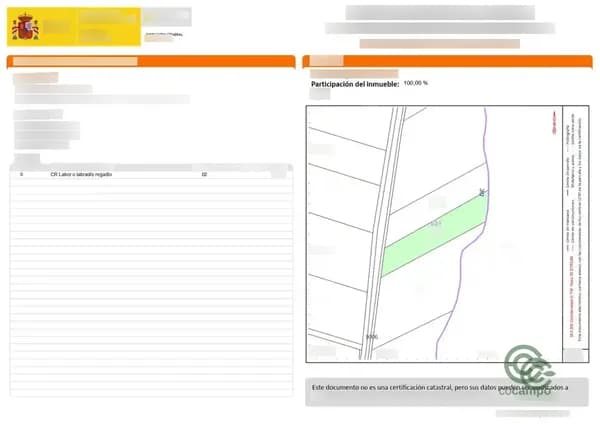Screen dimensions: 600x424
Task: Click the cocampo circular logo watermark
Action: point(529,366)
